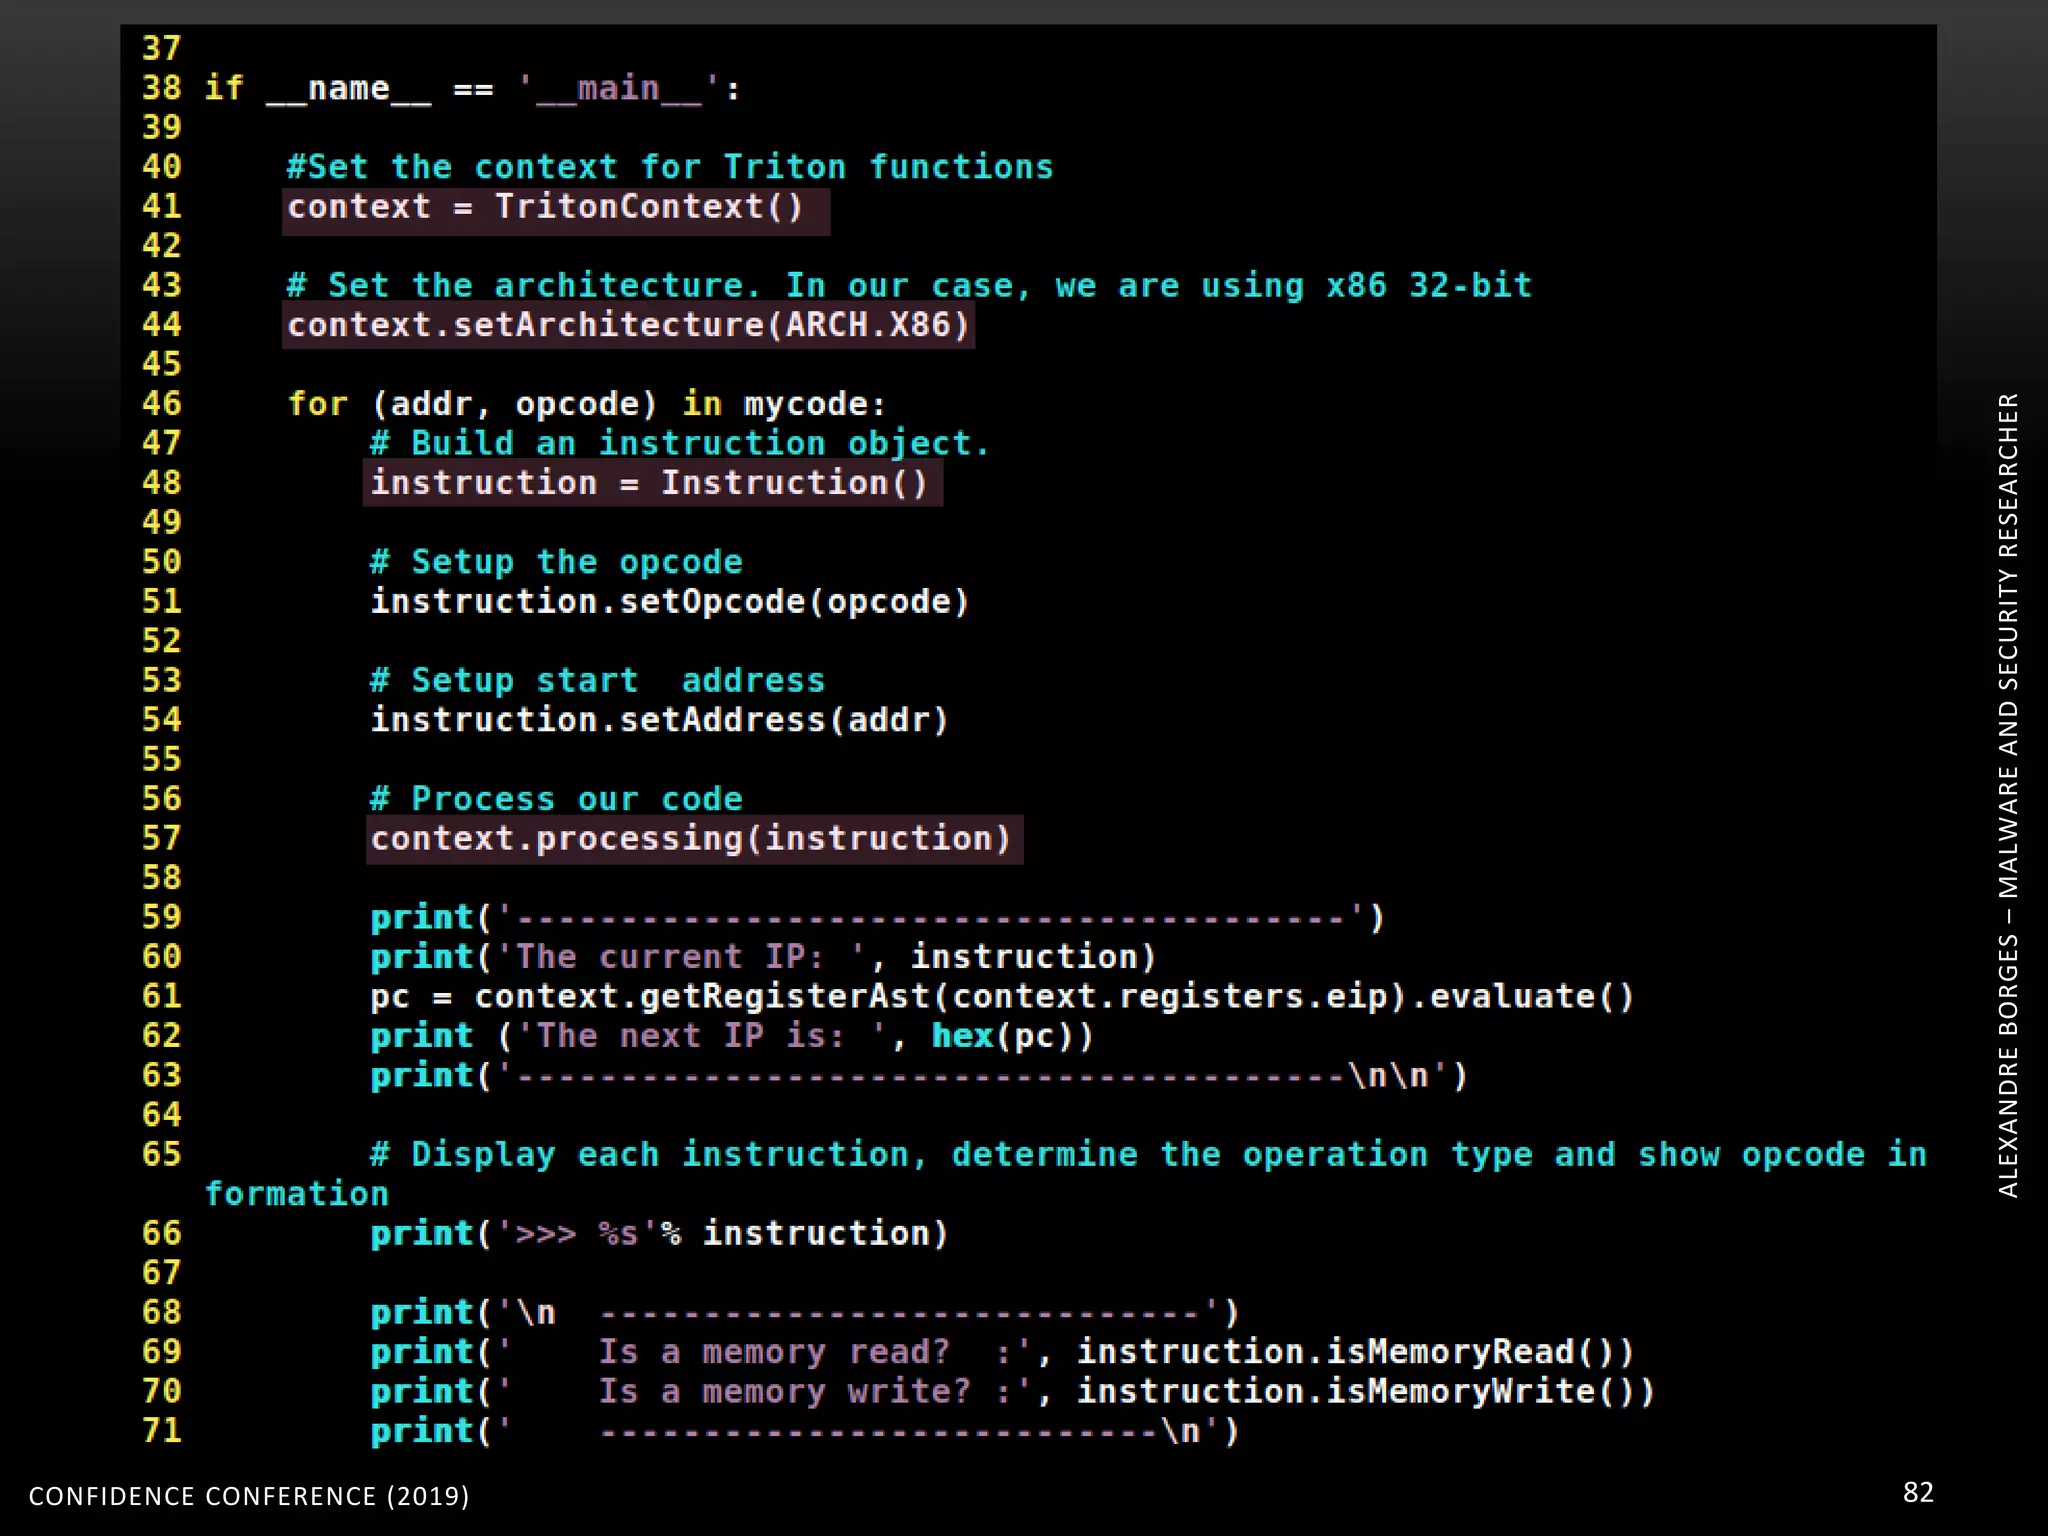2048x1536 pixels.
Task: Click the comment about x86 32-bit architecture
Action: [x=909, y=286]
